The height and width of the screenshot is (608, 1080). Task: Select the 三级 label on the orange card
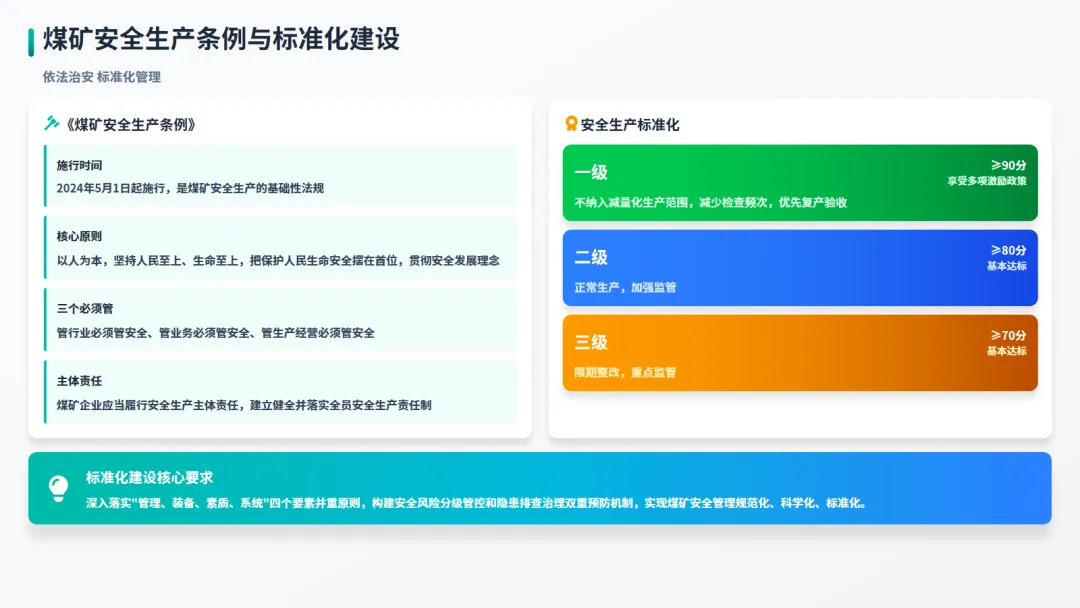pos(591,342)
